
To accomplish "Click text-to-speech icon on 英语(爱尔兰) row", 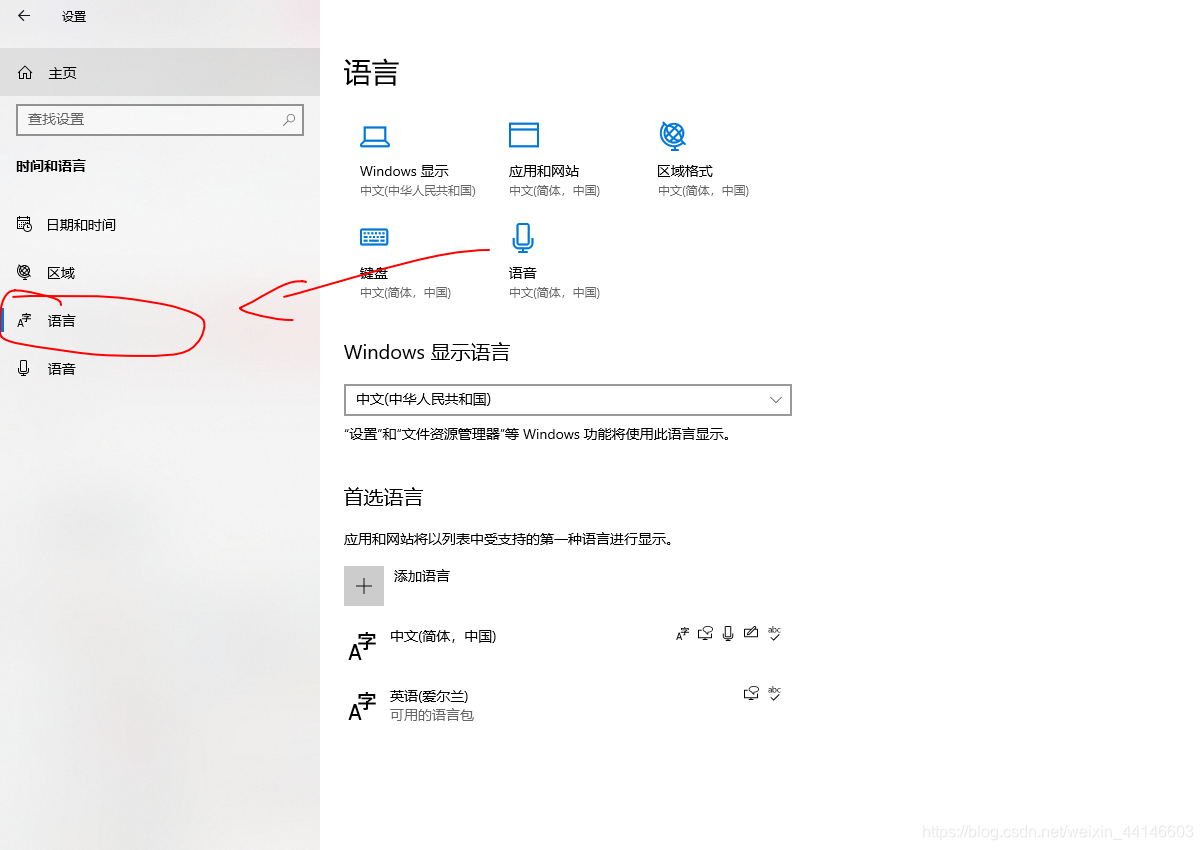I will [x=752, y=693].
